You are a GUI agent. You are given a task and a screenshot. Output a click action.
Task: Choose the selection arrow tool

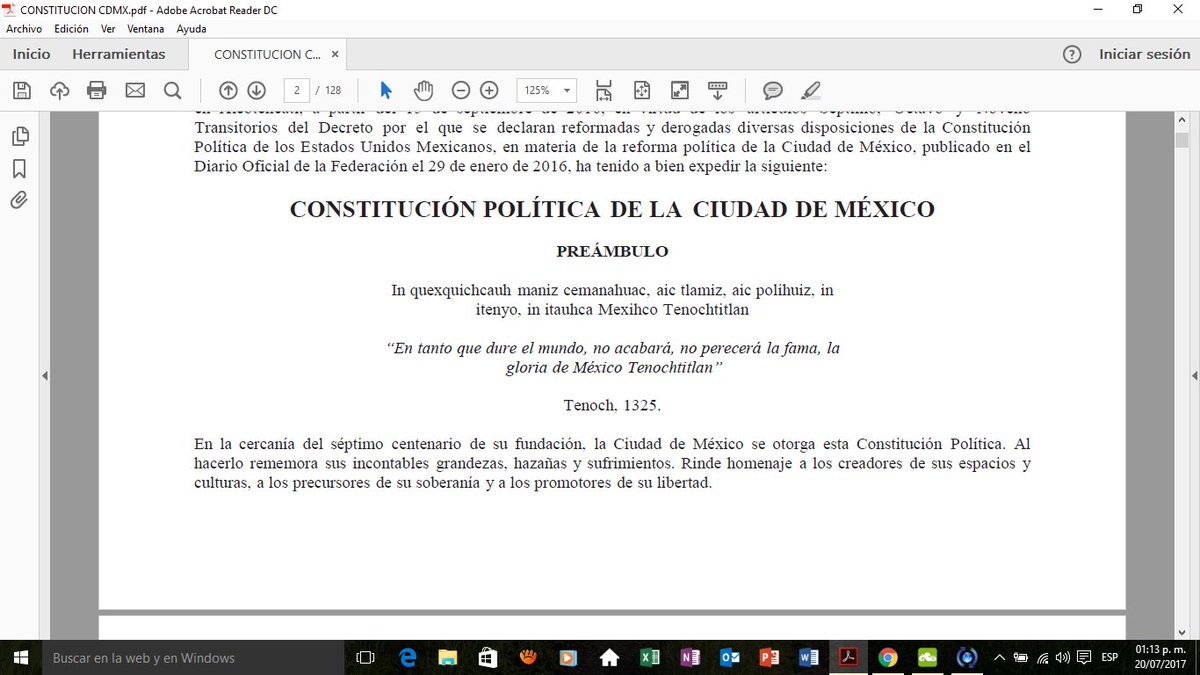tap(386, 91)
